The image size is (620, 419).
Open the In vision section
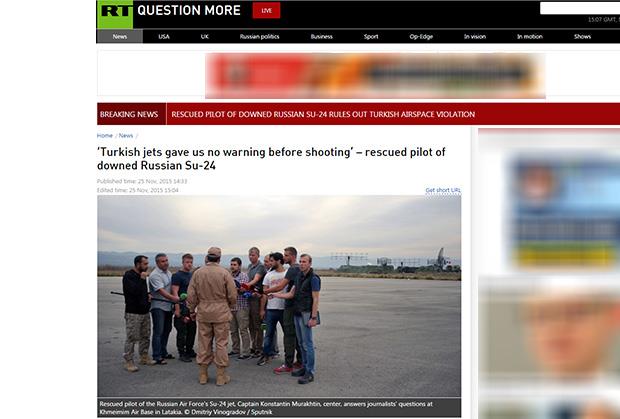pos(475,36)
